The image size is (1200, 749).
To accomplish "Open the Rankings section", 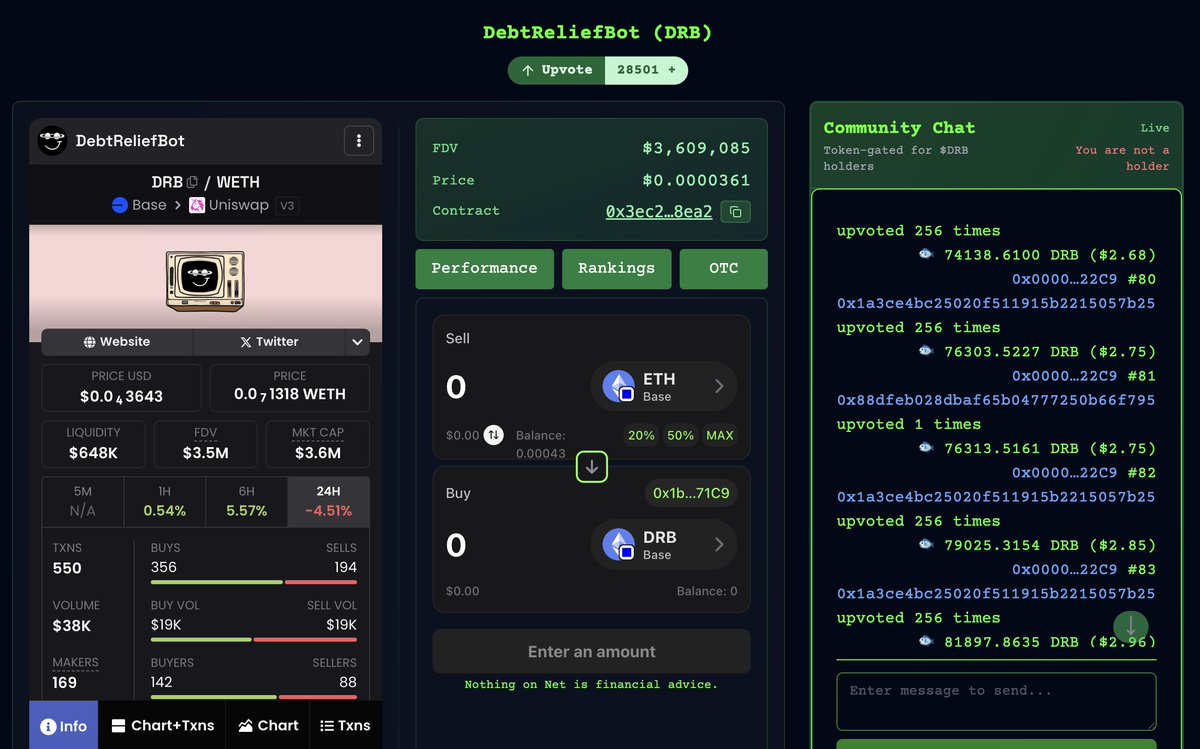I will click(616, 268).
